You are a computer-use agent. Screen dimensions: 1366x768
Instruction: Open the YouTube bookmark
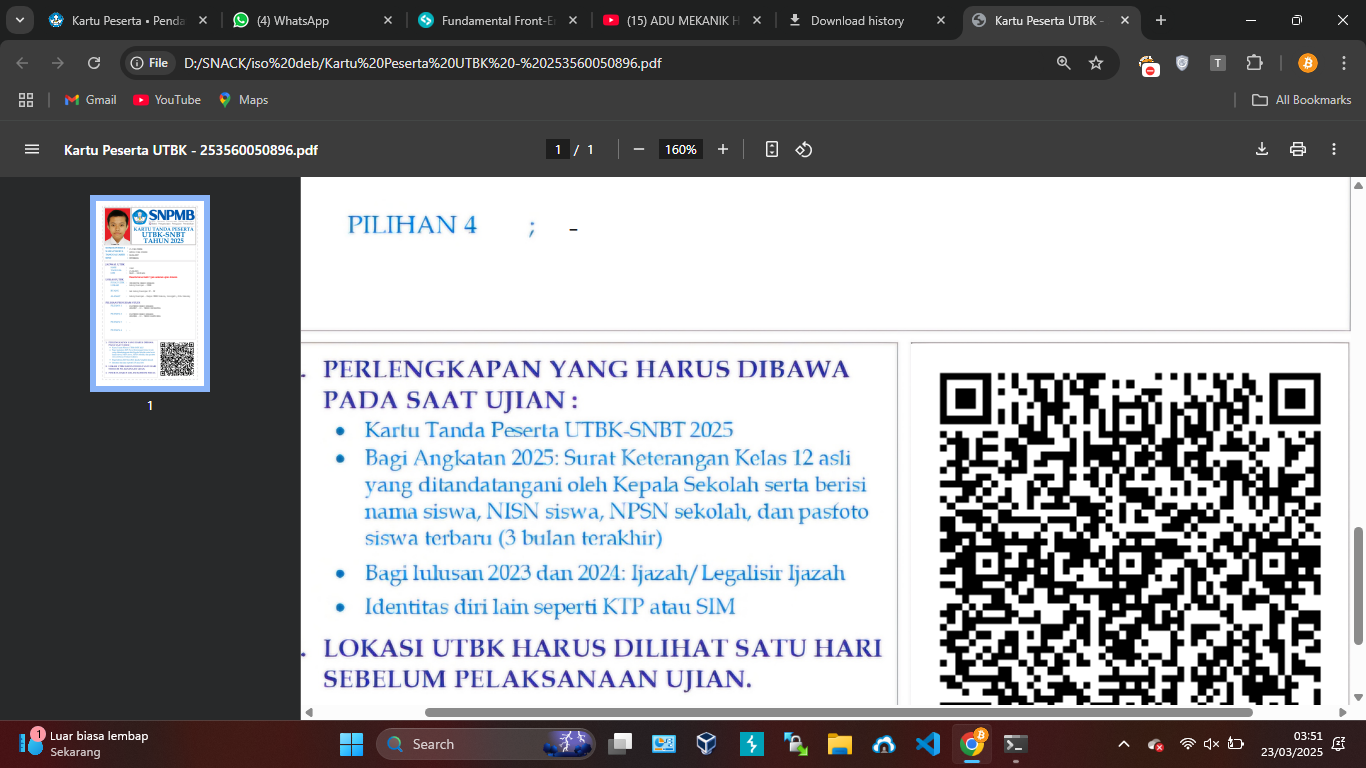pyautogui.click(x=167, y=100)
